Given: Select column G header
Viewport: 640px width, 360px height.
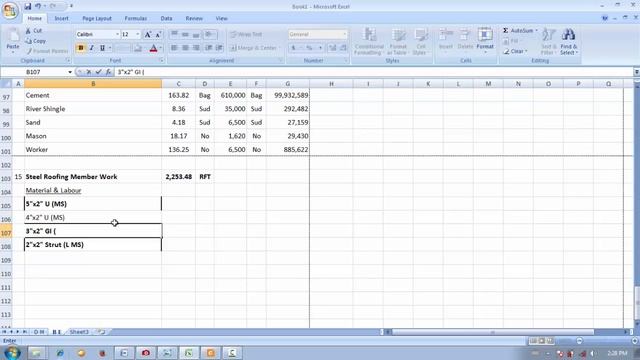Looking at the screenshot, I should [x=288, y=84].
